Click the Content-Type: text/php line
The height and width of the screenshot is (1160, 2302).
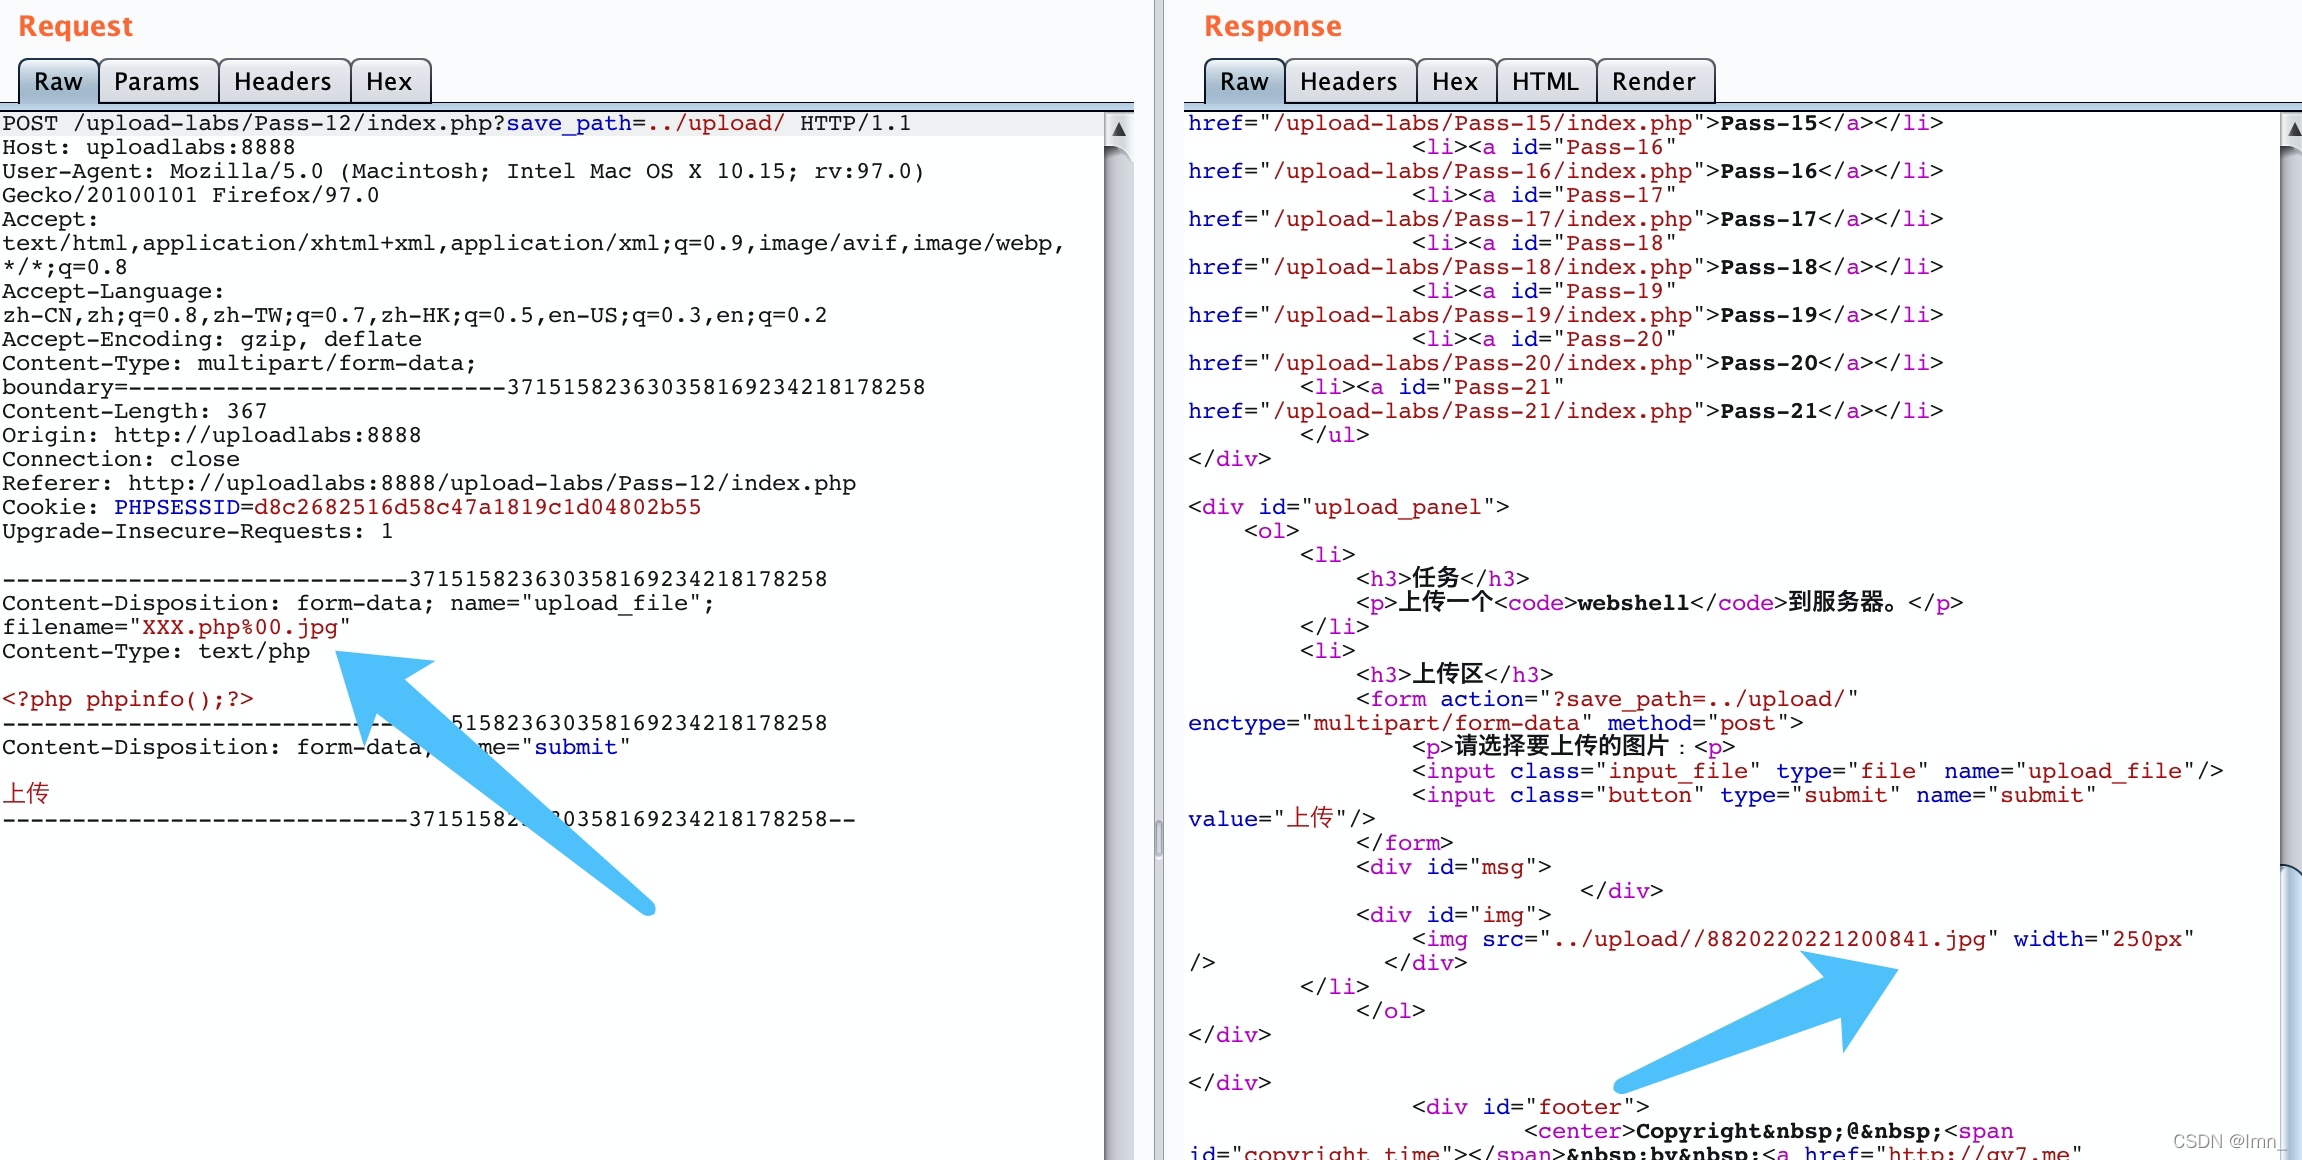coord(155,651)
